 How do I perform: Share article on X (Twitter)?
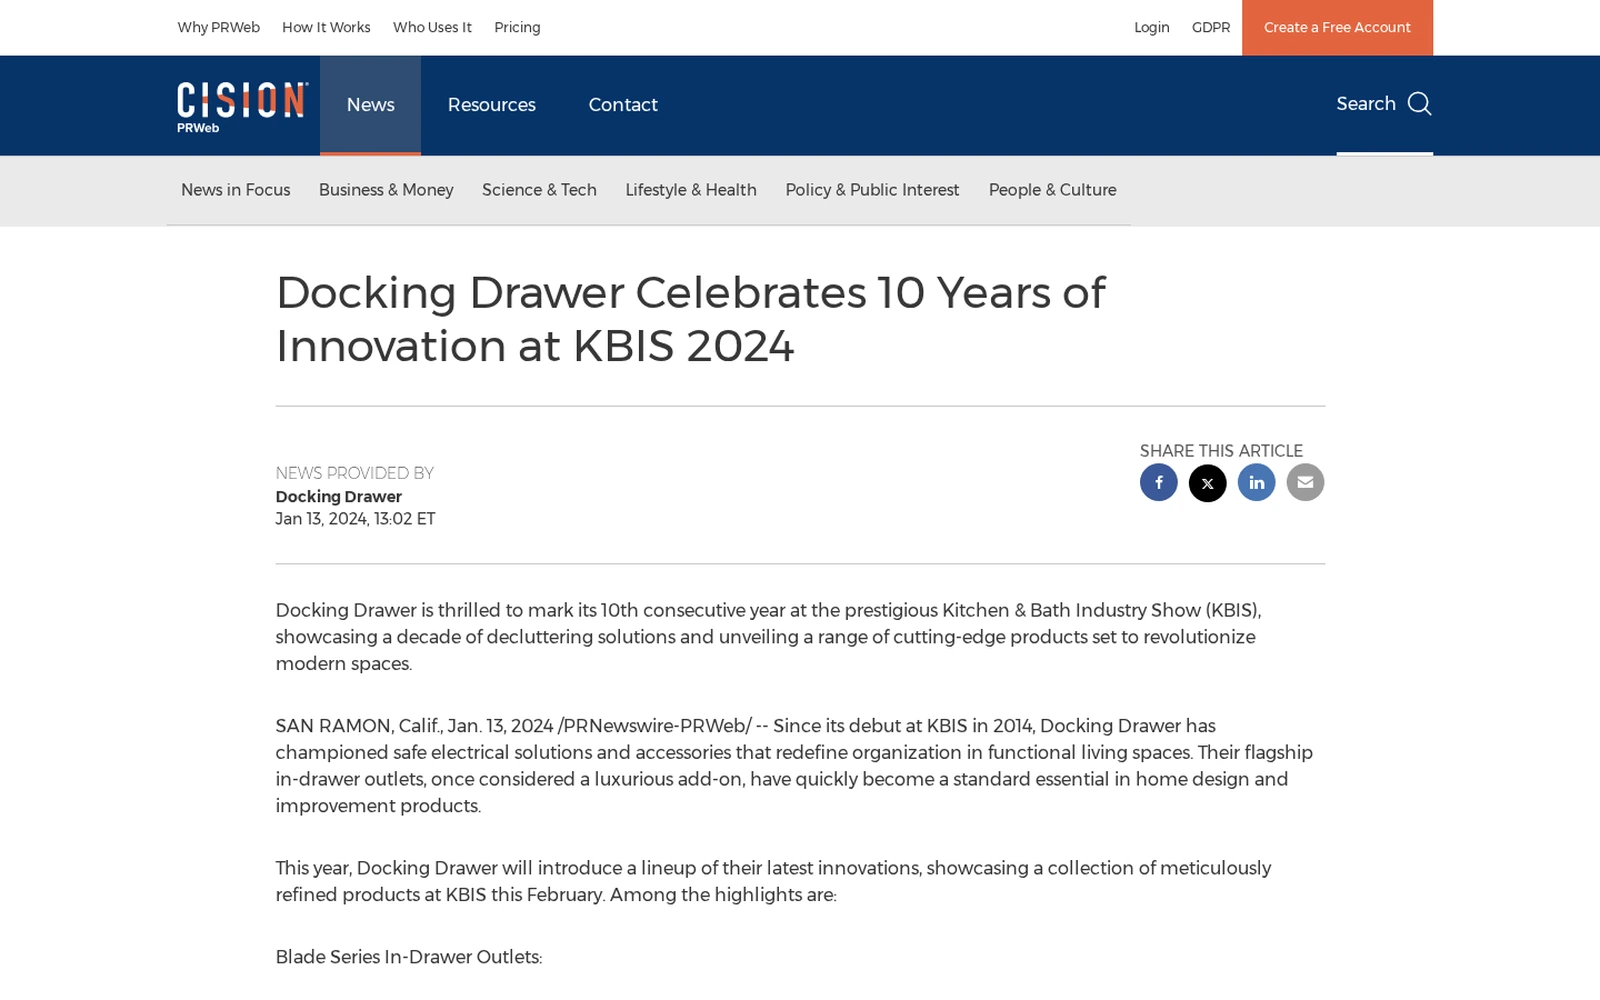(1207, 483)
